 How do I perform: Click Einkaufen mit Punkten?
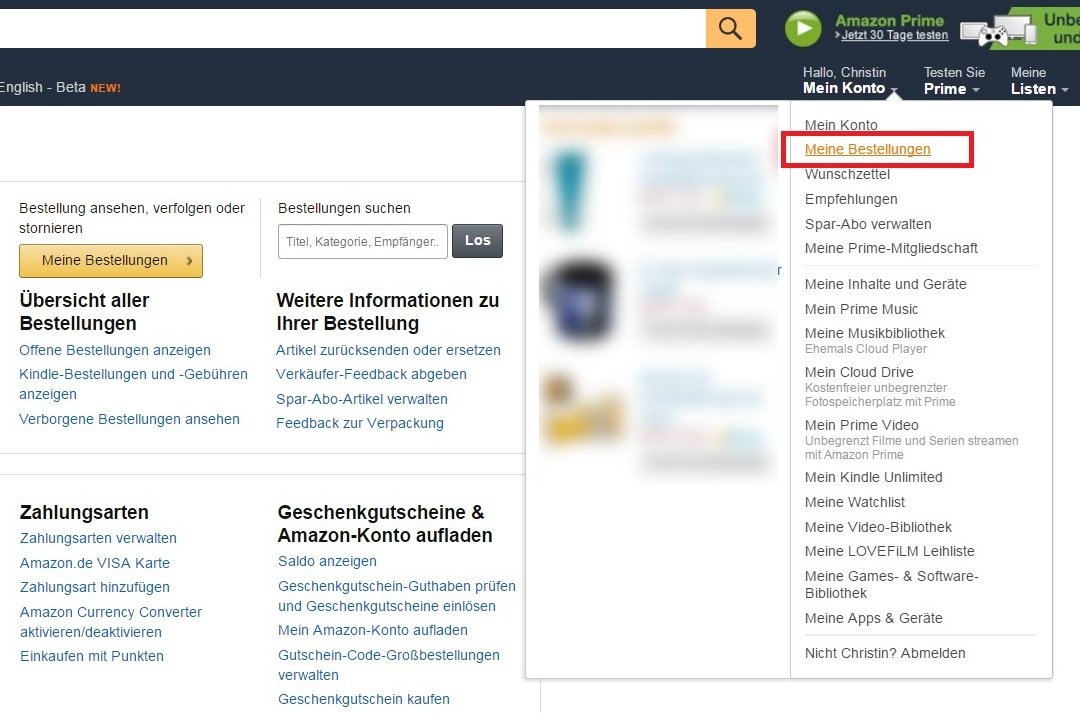tap(92, 656)
